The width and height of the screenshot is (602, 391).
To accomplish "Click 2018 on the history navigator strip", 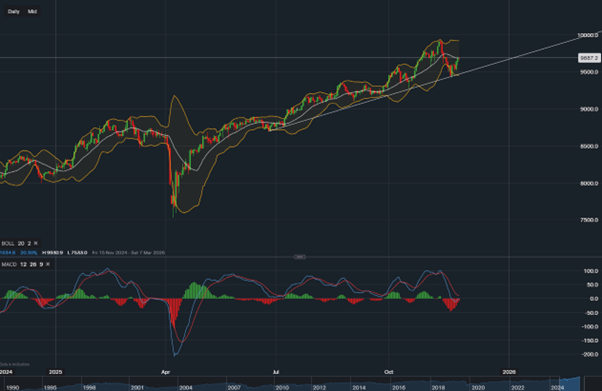I will pos(438,388).
